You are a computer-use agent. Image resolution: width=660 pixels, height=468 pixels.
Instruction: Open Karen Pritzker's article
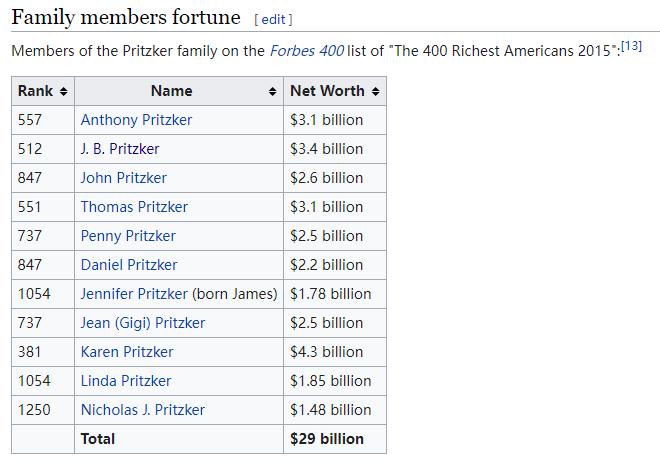click(127, 352)
